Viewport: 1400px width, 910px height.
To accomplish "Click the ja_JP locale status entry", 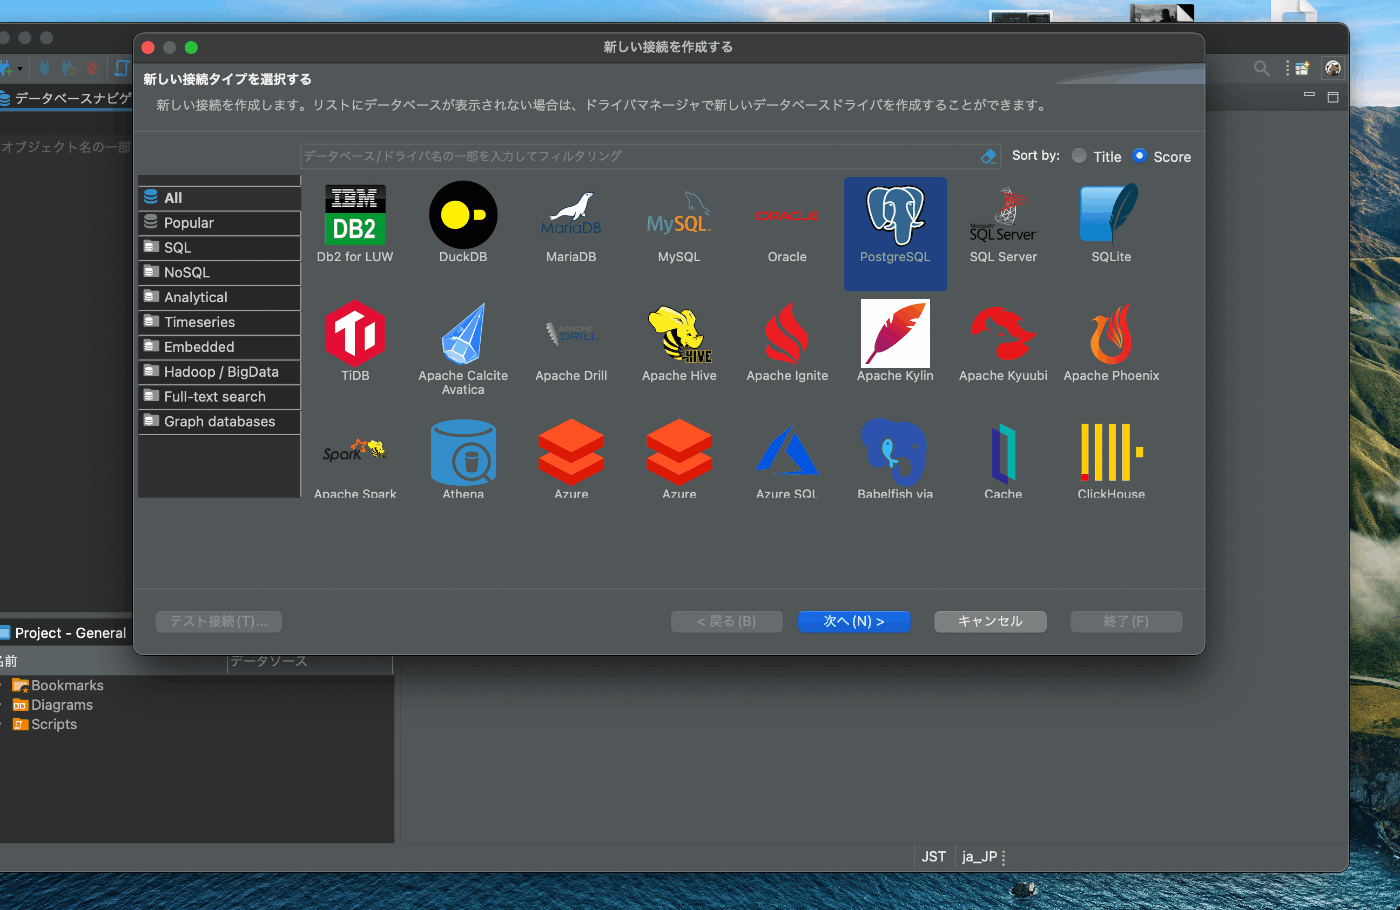I will pyautogui.click(x=980, y=857).
